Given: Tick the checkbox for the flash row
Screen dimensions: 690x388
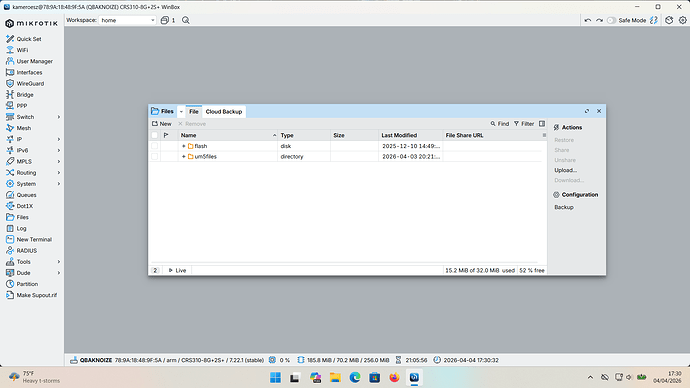Looking at the screenshot, I should tap(154, 146).
